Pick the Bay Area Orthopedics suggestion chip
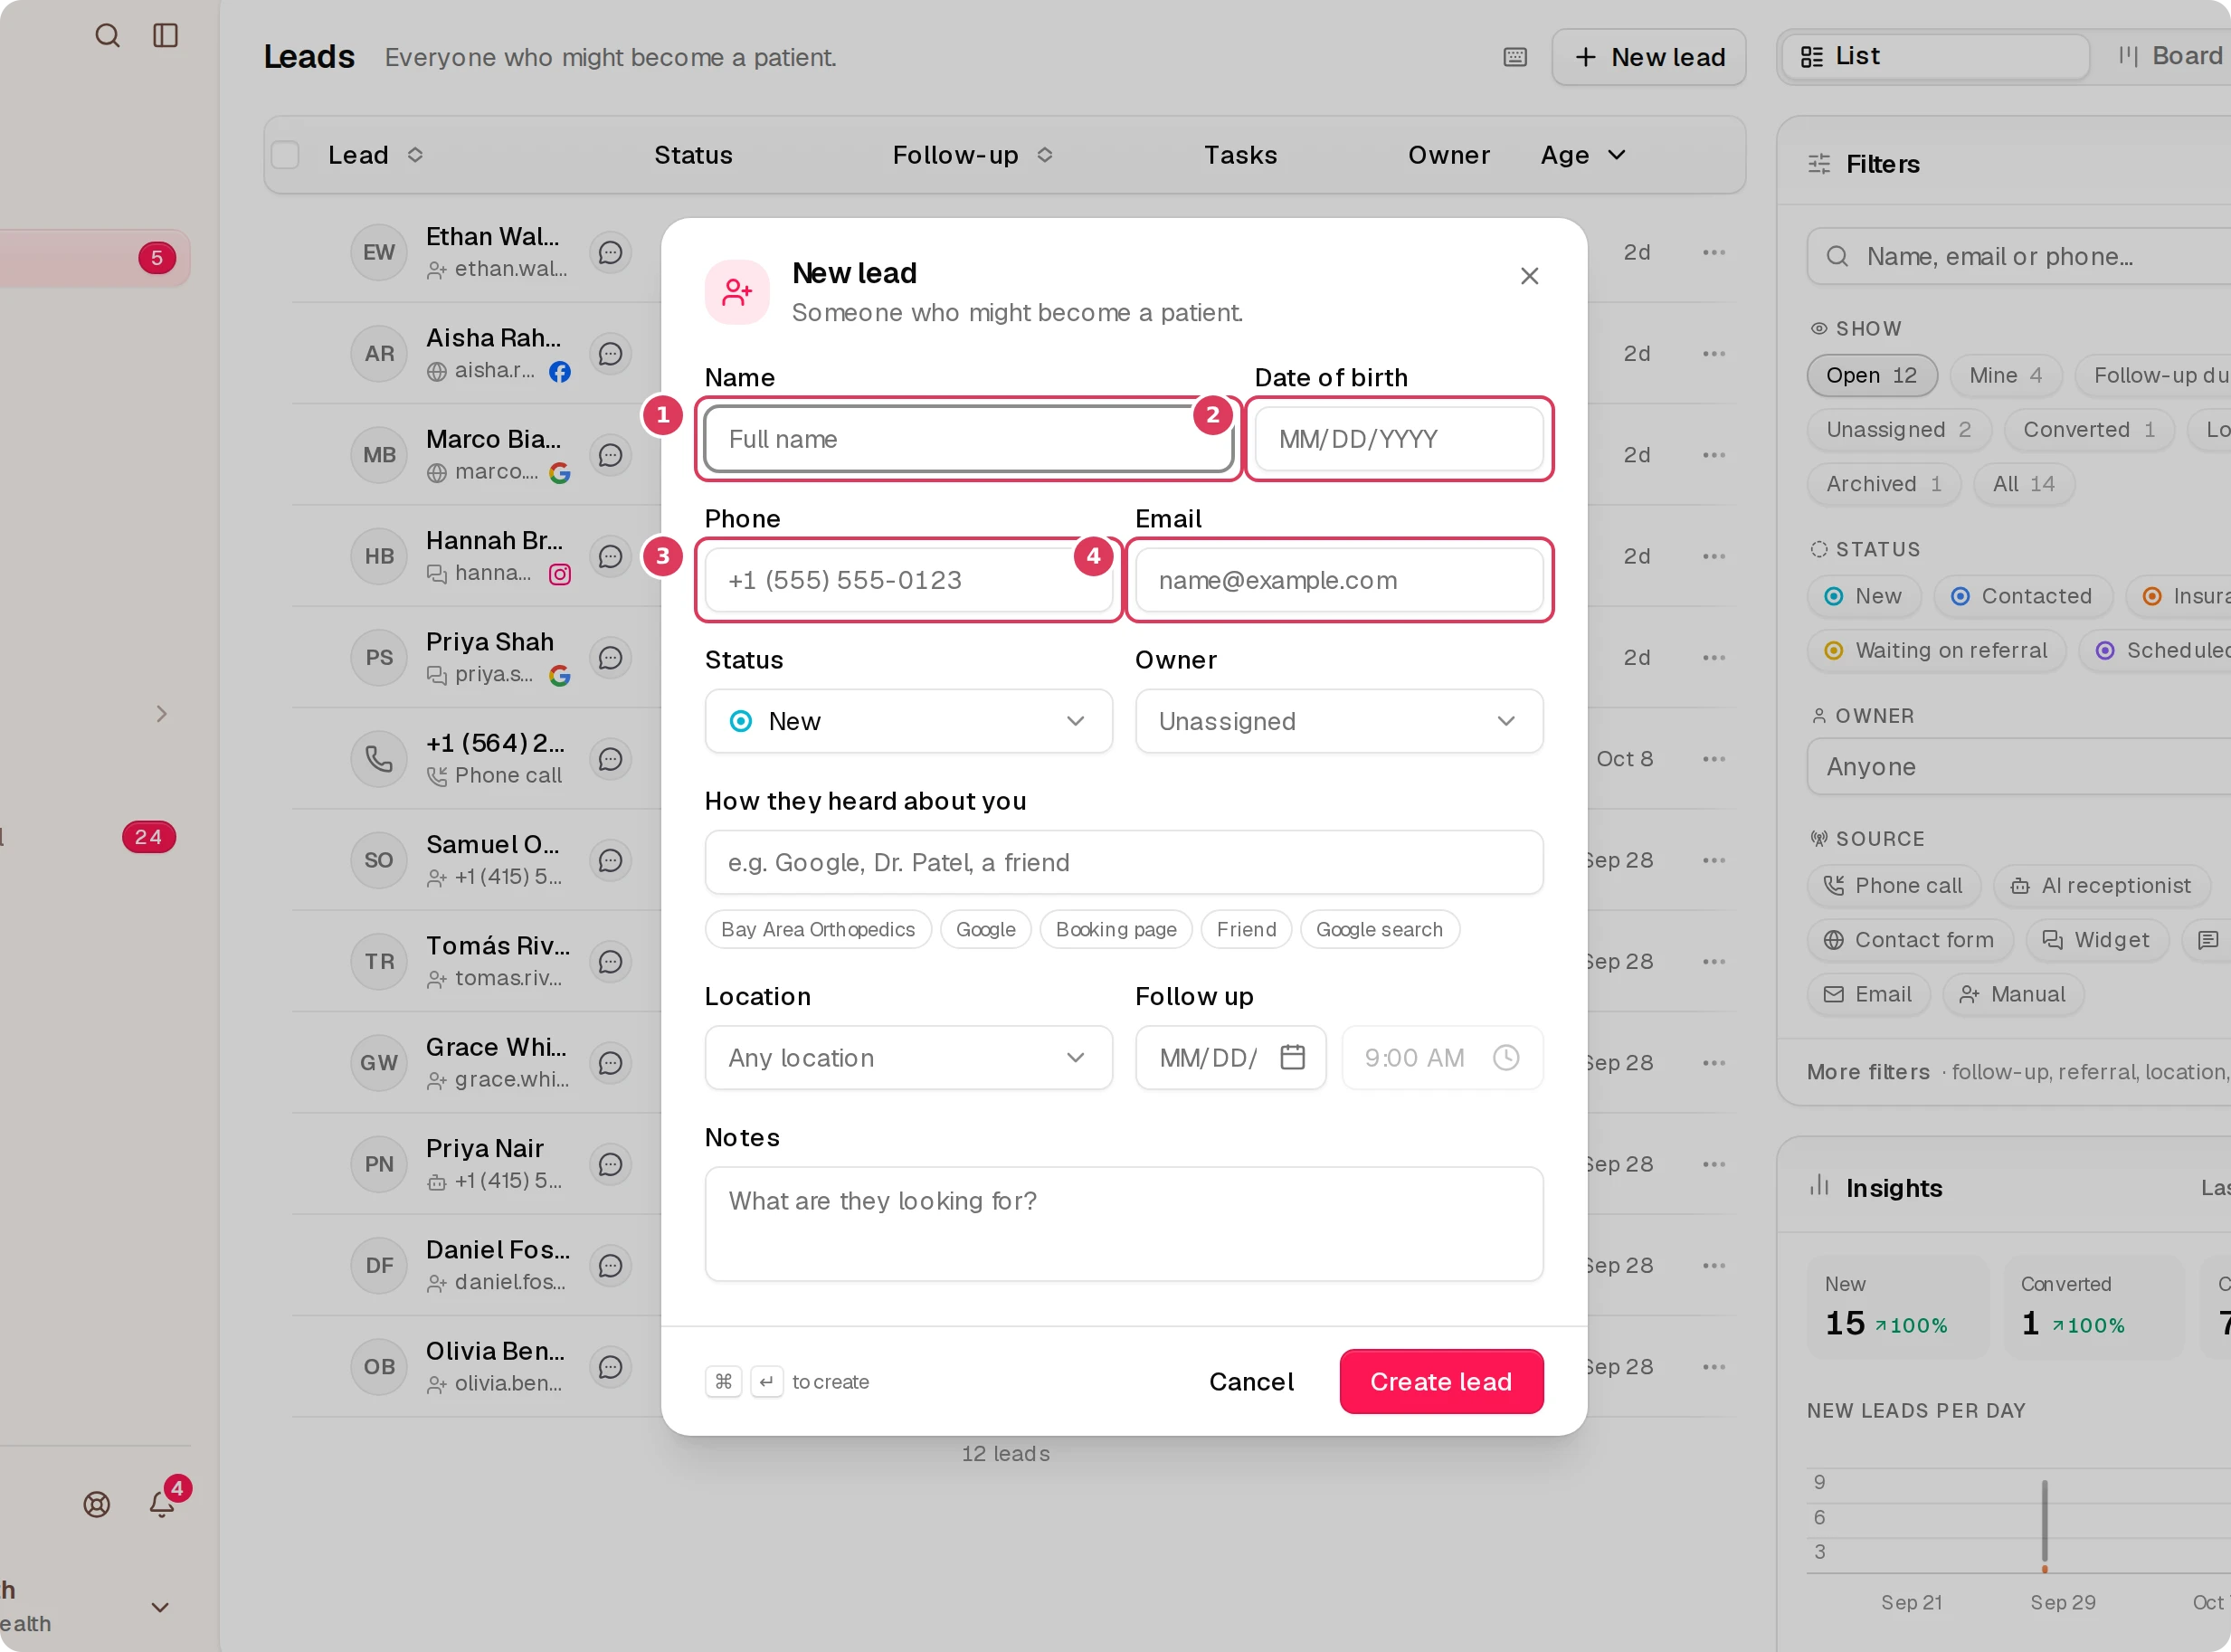 (818, 929)
